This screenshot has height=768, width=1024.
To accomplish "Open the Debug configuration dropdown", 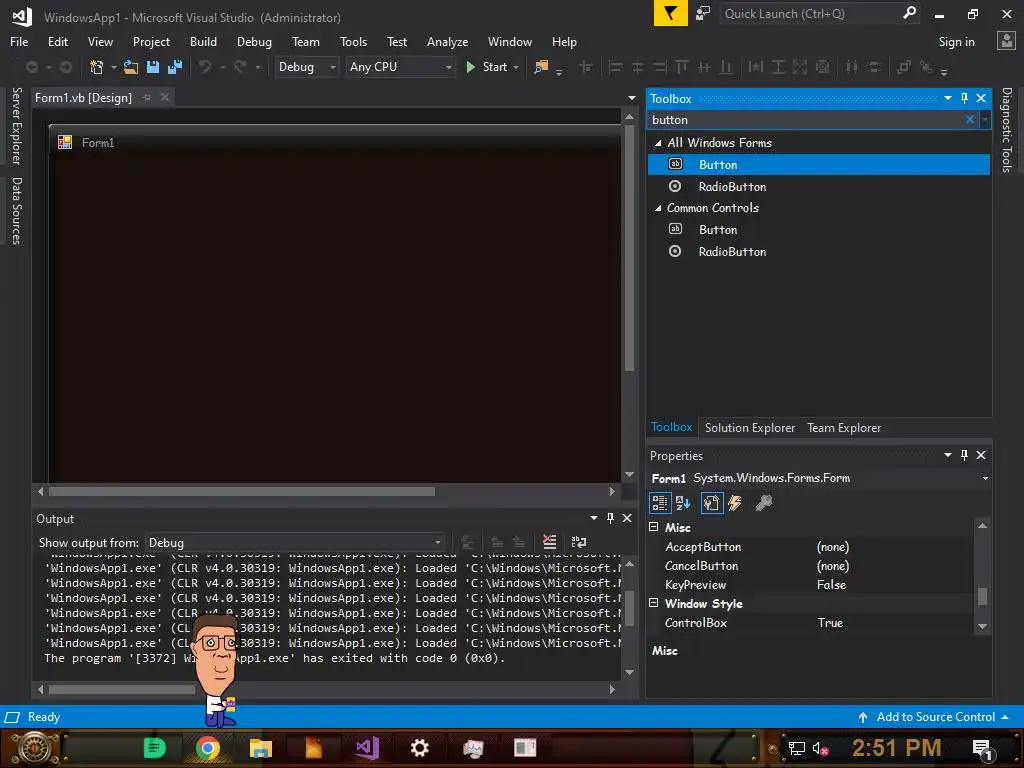I will click(307, 67).
